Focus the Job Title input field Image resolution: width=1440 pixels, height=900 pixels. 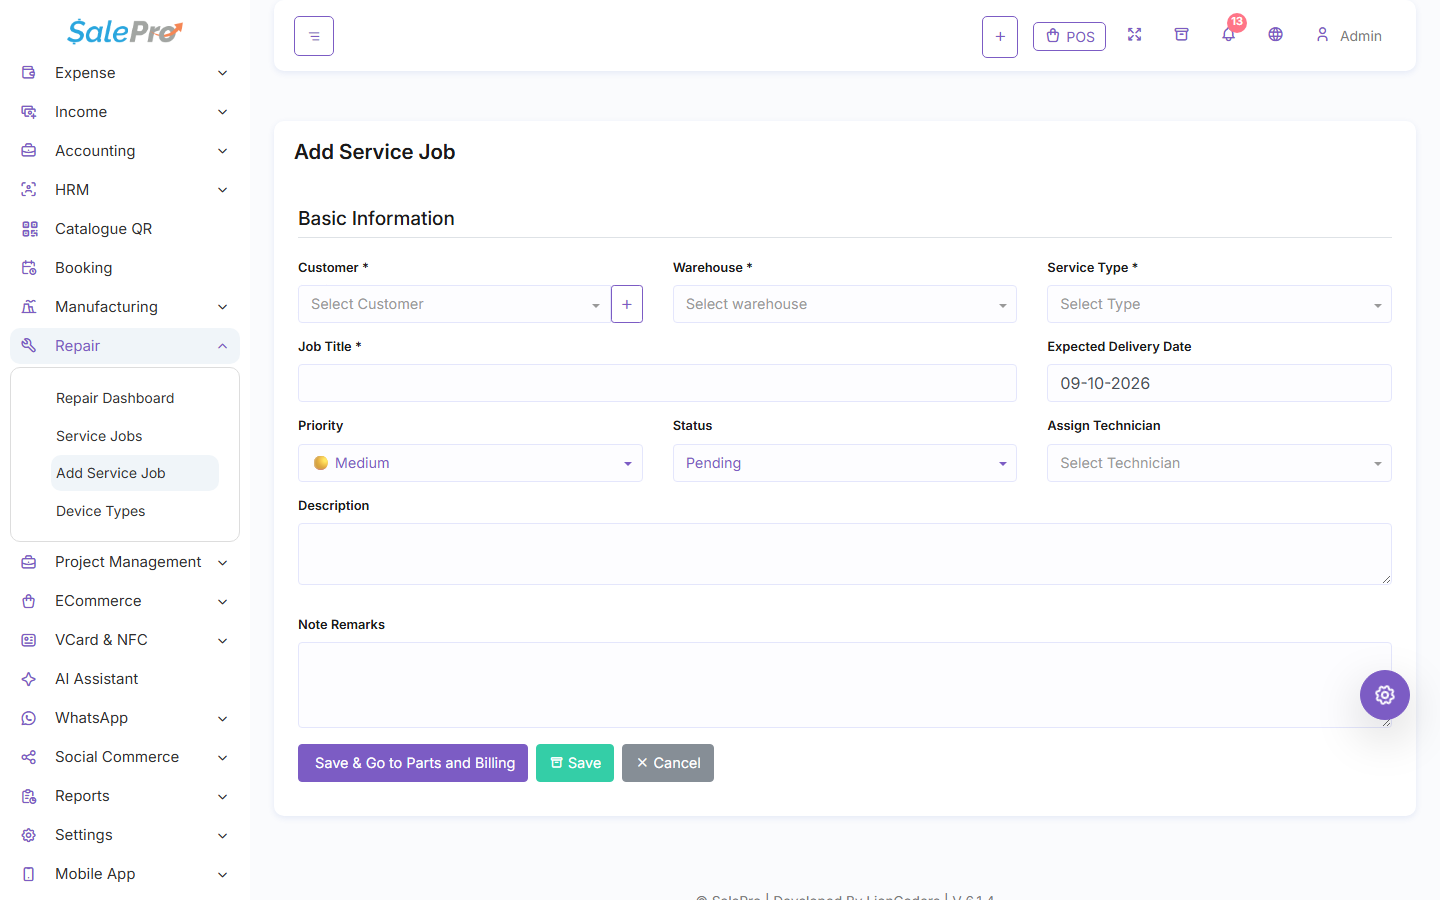[657, 383]
